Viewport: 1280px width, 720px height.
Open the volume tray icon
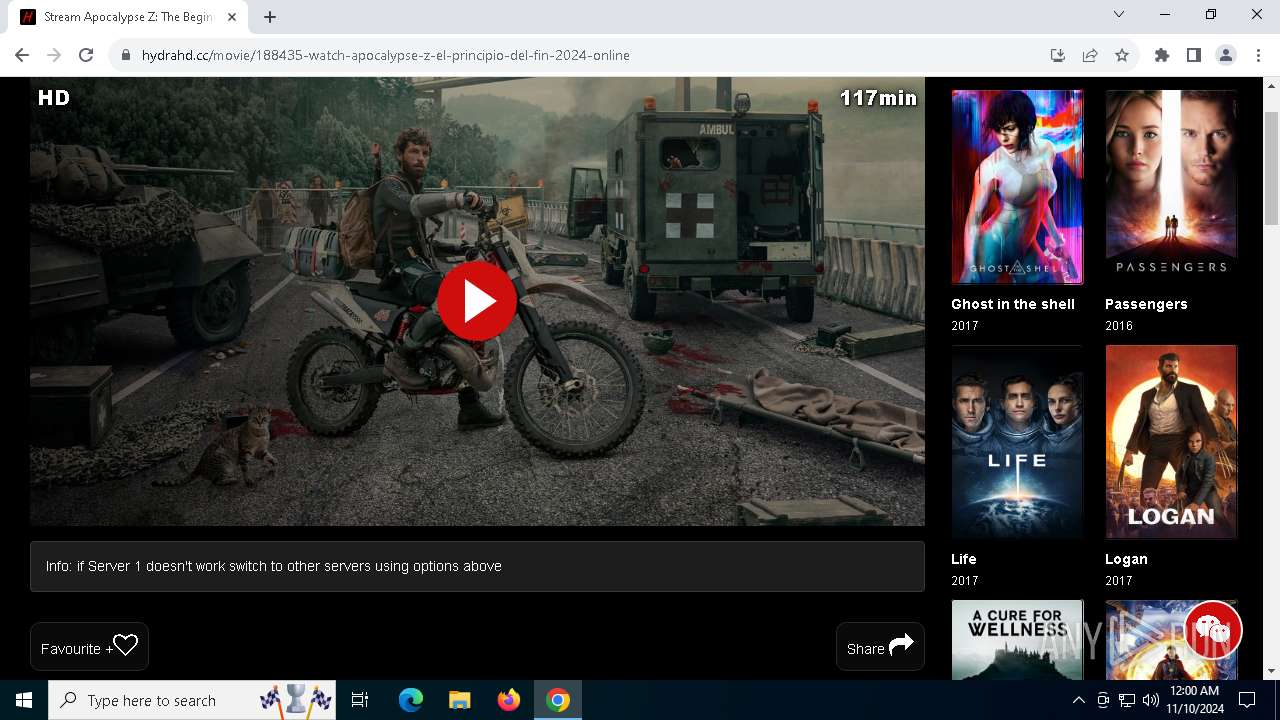pyautogui.click(x=1151, y=700)
